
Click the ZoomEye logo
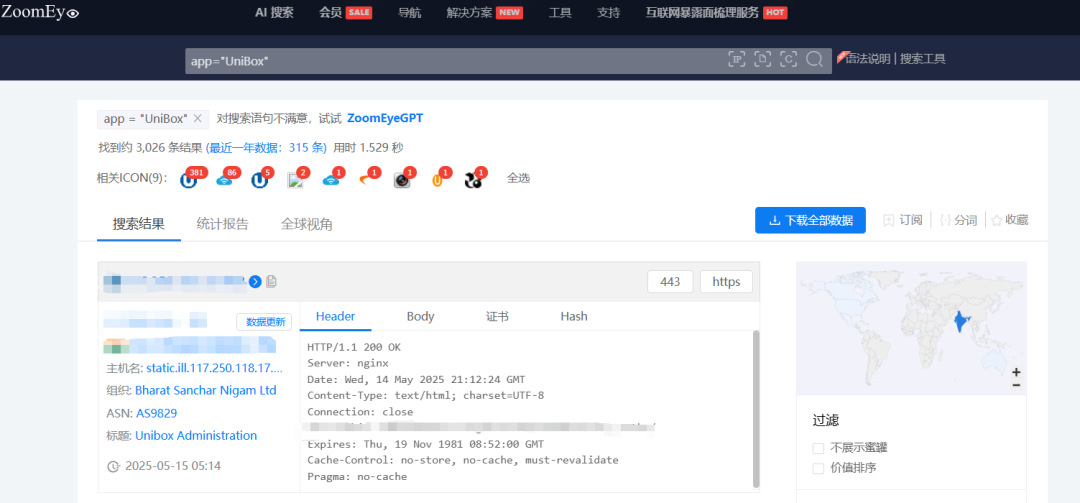pos(40,12)
